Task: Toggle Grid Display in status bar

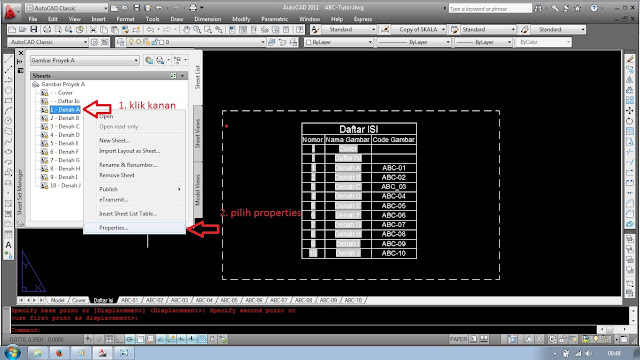Action: [x=109, y=339]
